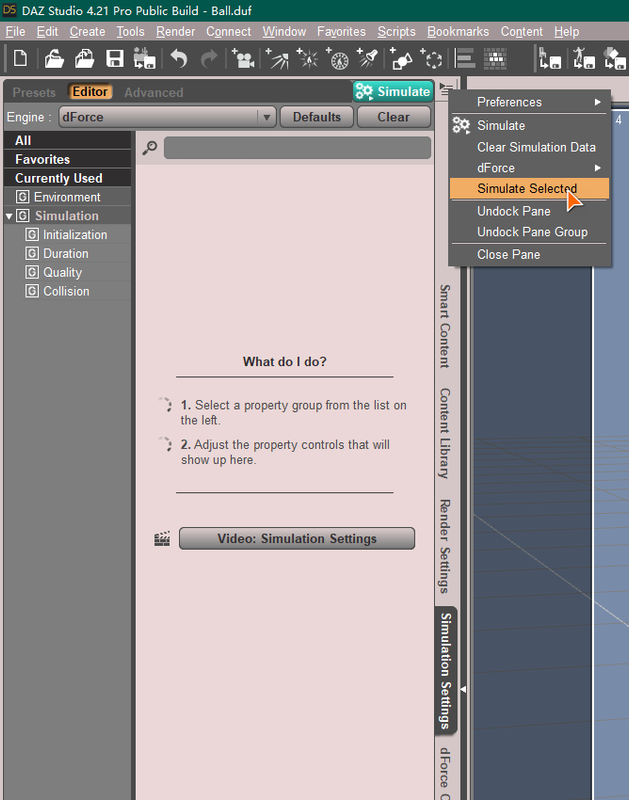Screen dimensions: 629x800
Task: Select Undock Pane option
Action: (x=530, y=211)
